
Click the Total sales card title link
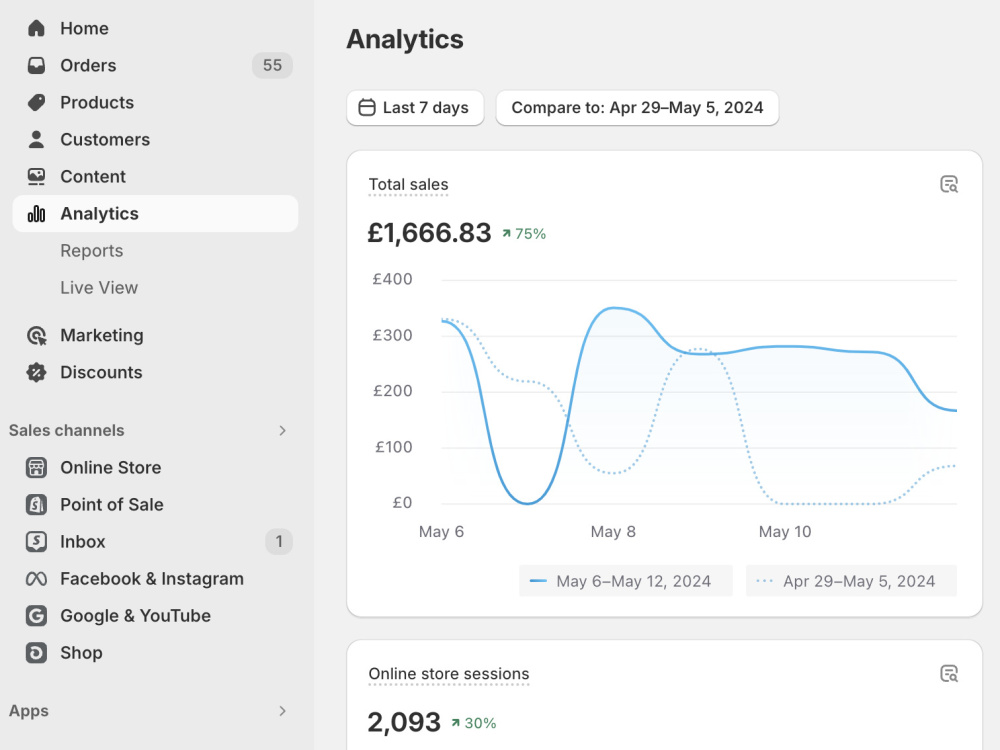[x=408, y=184]
